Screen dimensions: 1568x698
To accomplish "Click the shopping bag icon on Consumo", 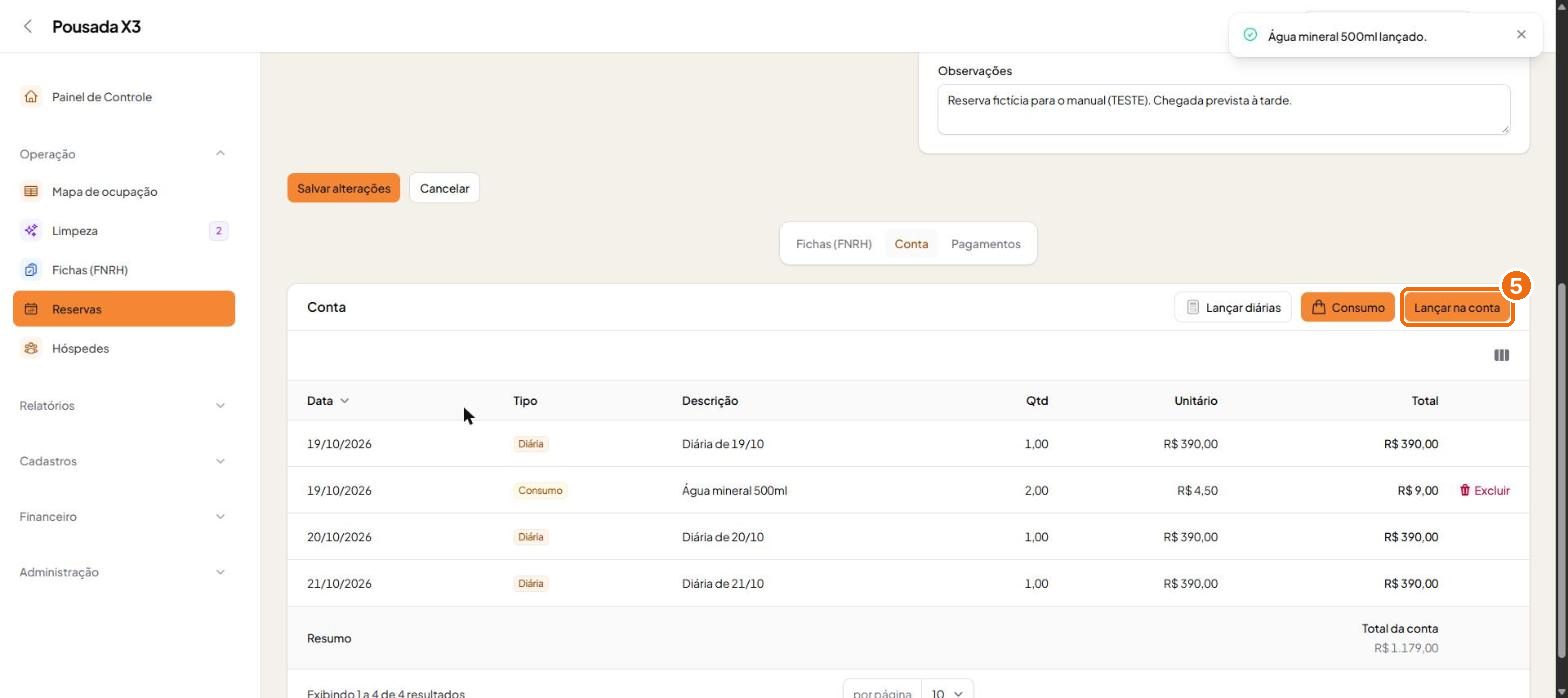I will click(x=1318, y=307).
